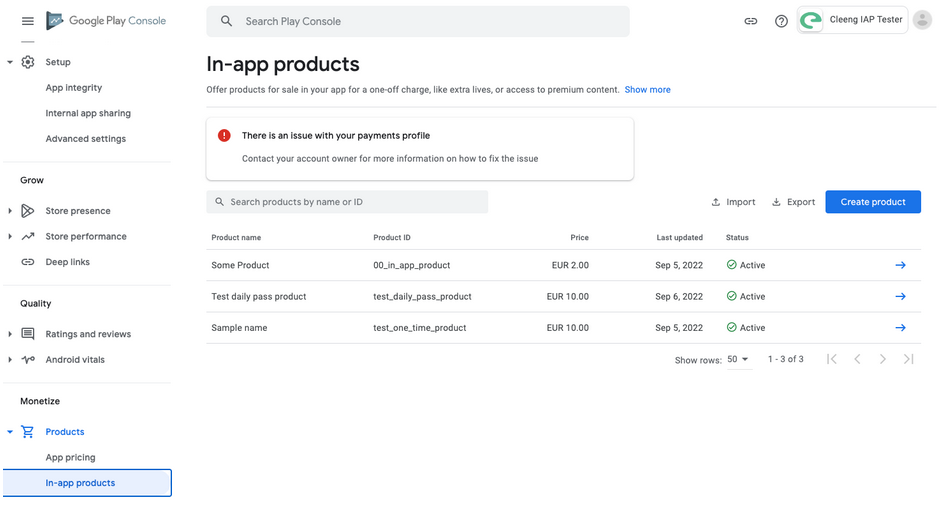Click the Sep 6, 2022 date cell
The width and height of the screenshot is (941, 511).
[679, 296]
